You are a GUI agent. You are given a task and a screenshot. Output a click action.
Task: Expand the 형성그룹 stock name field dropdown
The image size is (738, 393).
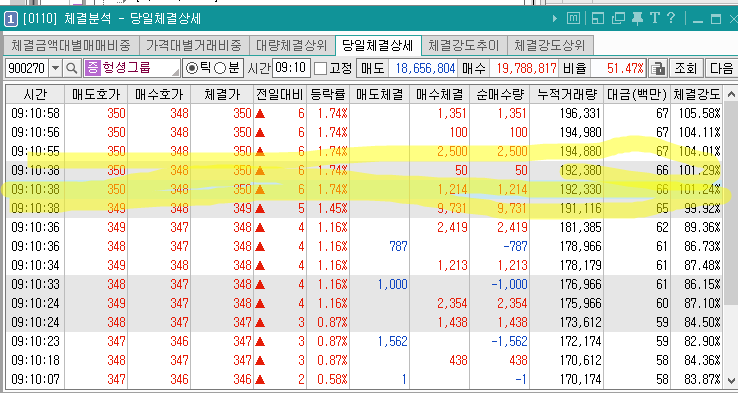[x=175, y=72]
